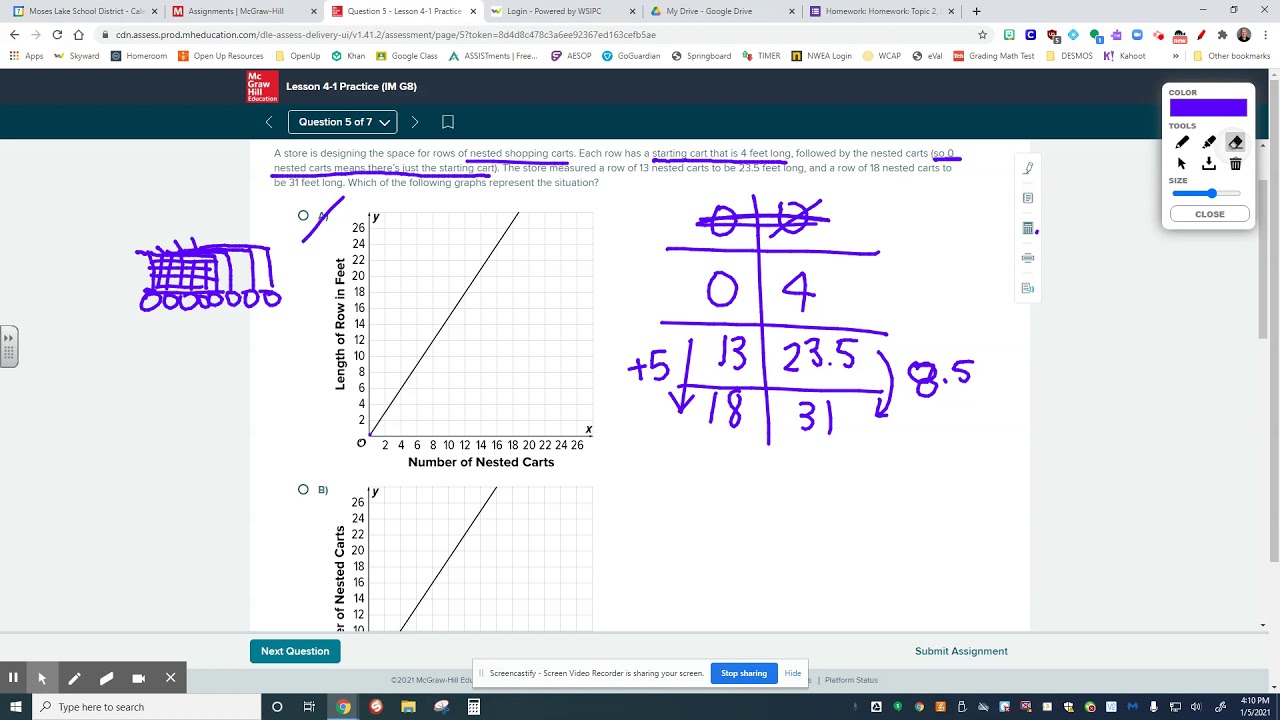Viewport: 1280px width, 720px height.
Task: Click the download drawing icon
Action: (x=1209, y=164)
